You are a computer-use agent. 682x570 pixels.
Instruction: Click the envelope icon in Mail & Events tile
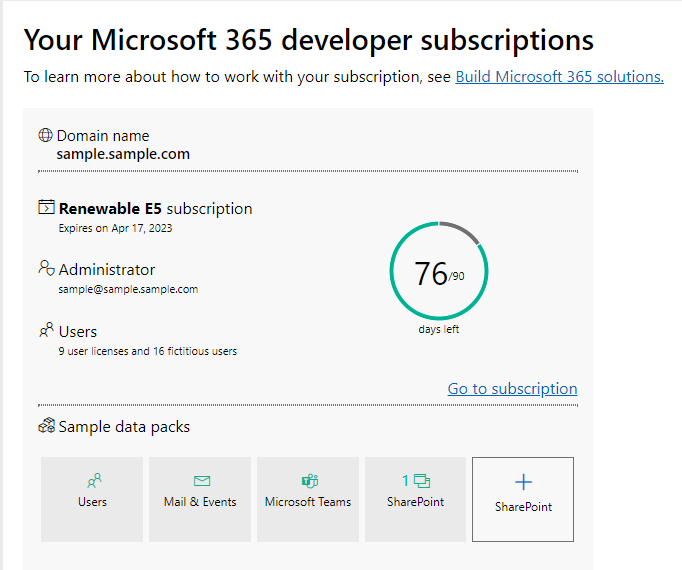[202, 481]
